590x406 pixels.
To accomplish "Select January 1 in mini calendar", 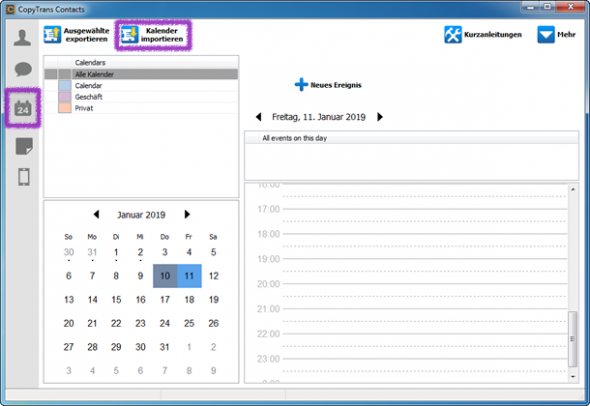I will (x=116, y=252).
